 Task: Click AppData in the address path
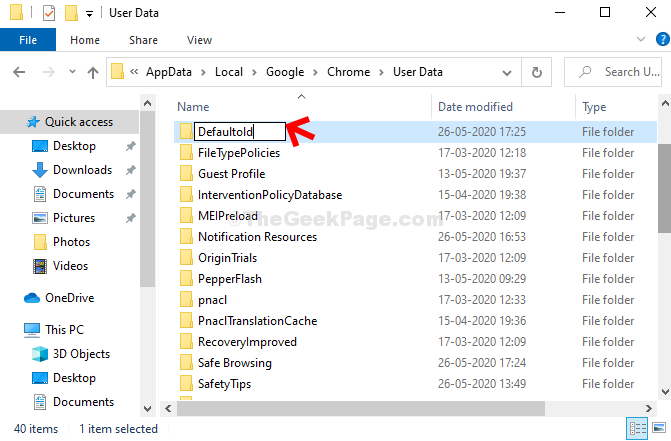coord(169,72)
